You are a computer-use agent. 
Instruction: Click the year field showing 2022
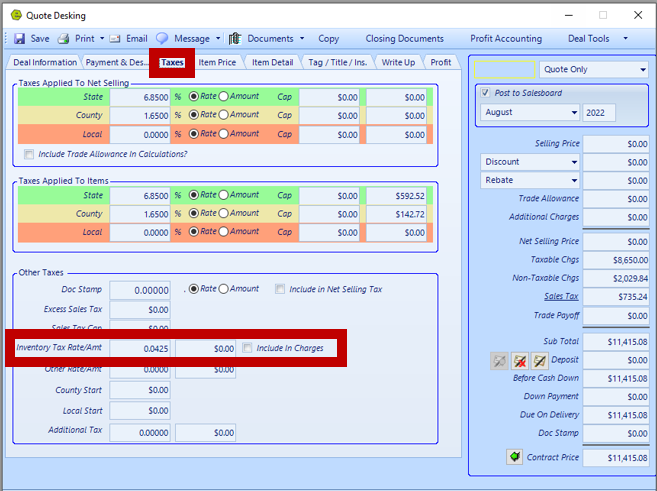(x=599, y=113)
